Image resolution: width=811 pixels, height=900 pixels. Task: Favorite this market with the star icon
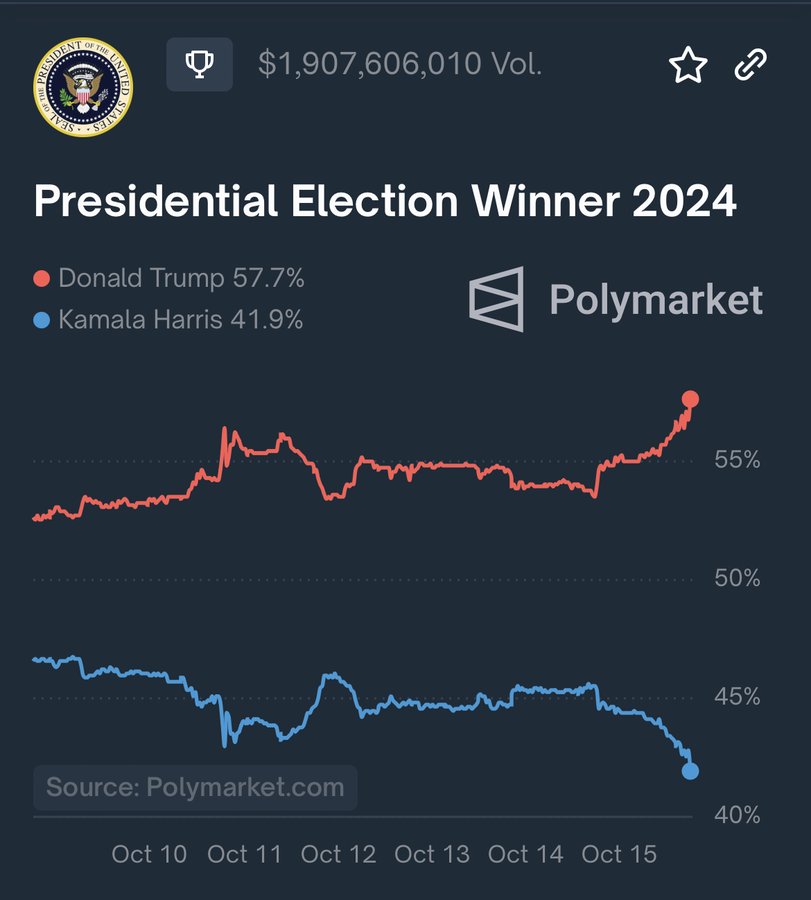[688, 66]
